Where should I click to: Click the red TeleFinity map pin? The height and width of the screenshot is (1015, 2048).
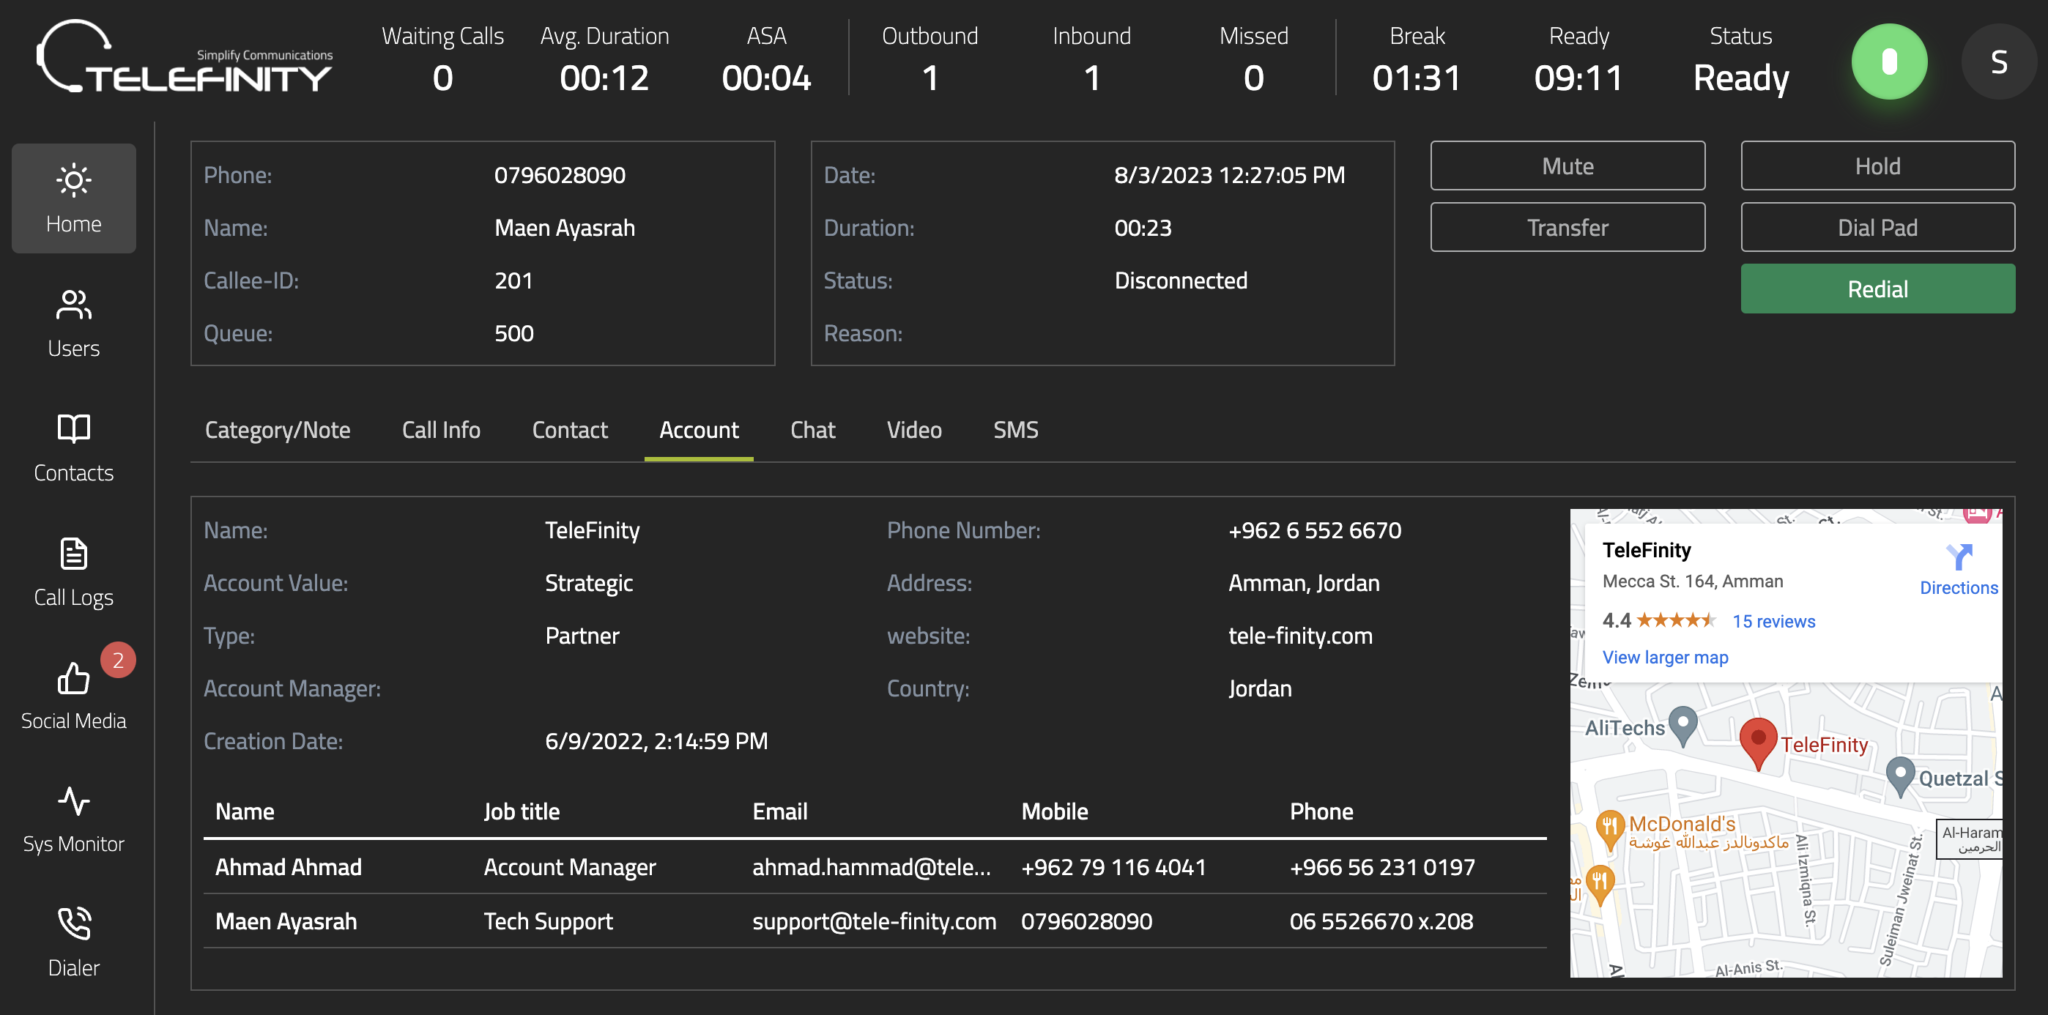click(1757, 744)
